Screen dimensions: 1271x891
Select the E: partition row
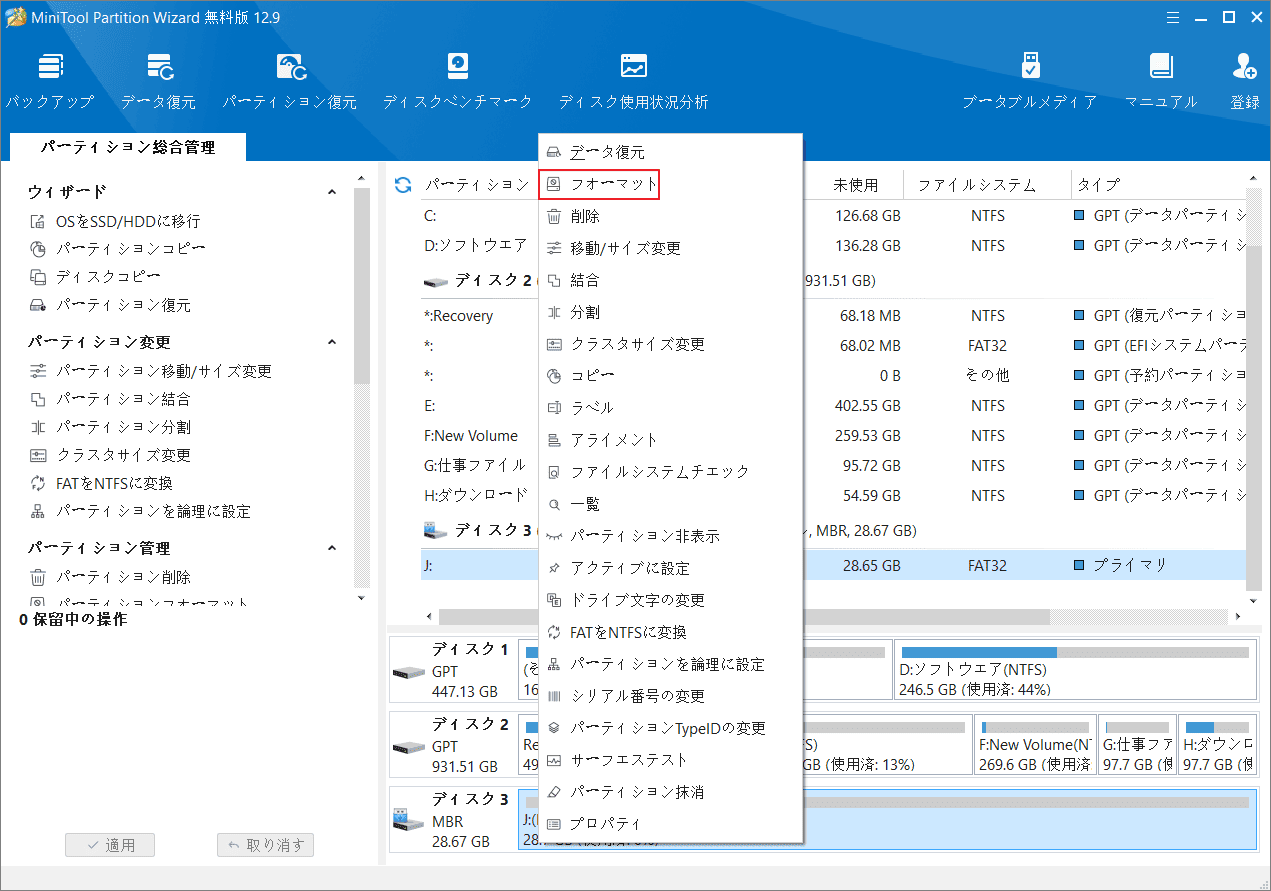834,406
